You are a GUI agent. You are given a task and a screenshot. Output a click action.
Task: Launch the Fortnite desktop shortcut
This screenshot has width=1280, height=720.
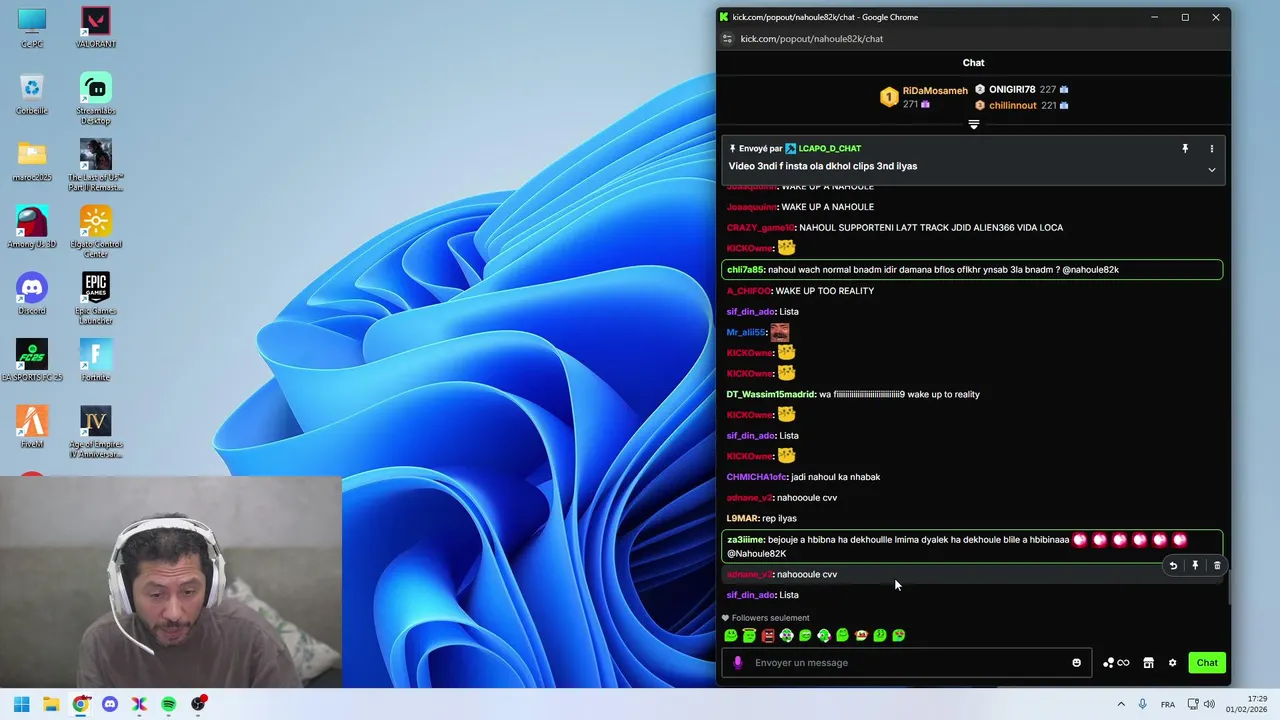tap(96, 360)
